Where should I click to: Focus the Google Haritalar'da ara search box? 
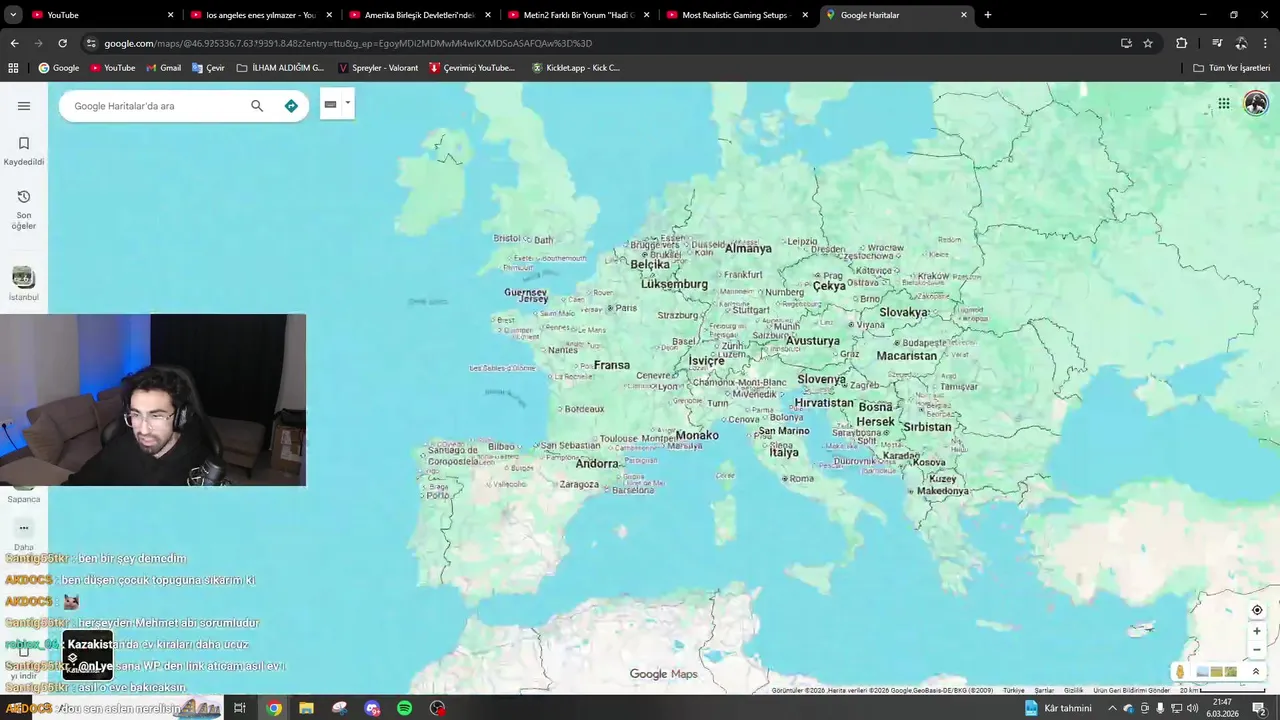[155, 106]
